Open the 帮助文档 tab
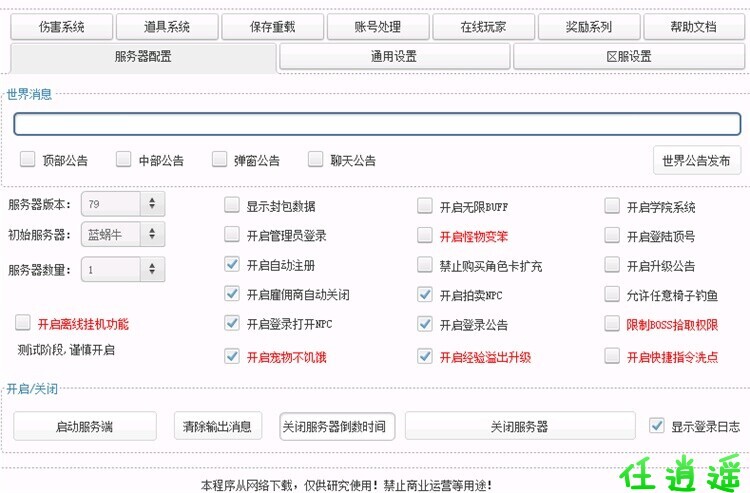The height and width of the screenshot is (493, 750). [x=693, y=27]
